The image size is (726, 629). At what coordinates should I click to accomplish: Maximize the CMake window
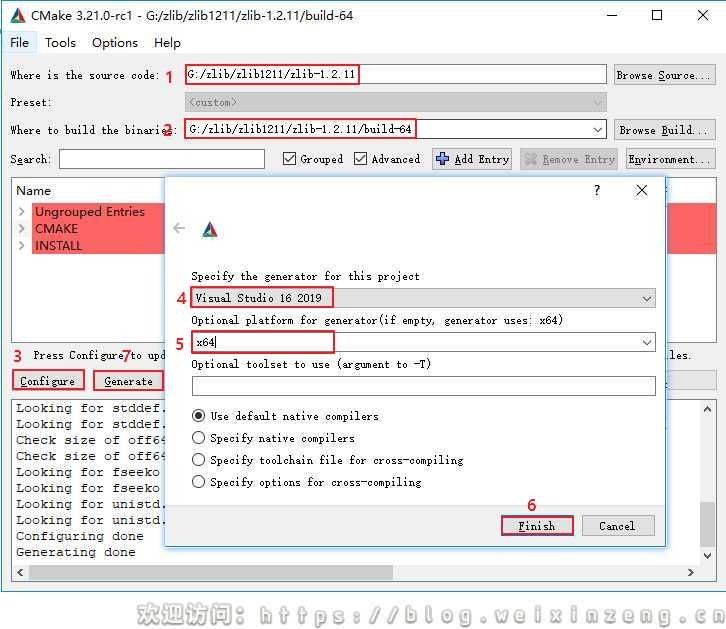657,15
